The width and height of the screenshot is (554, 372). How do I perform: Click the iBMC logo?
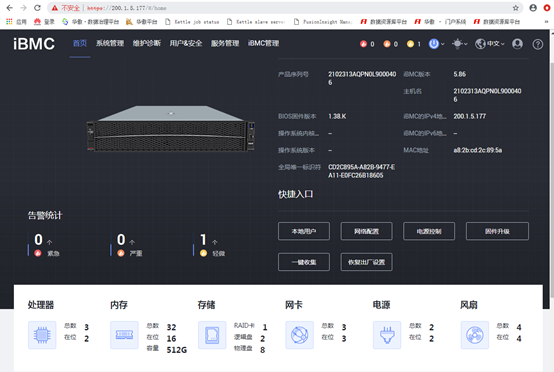tap(34, 44)
